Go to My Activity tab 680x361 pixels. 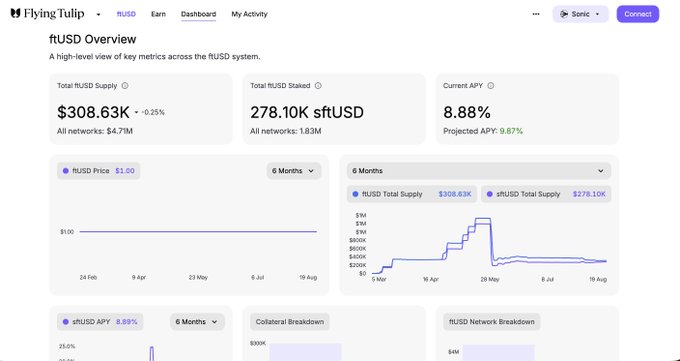249,14
